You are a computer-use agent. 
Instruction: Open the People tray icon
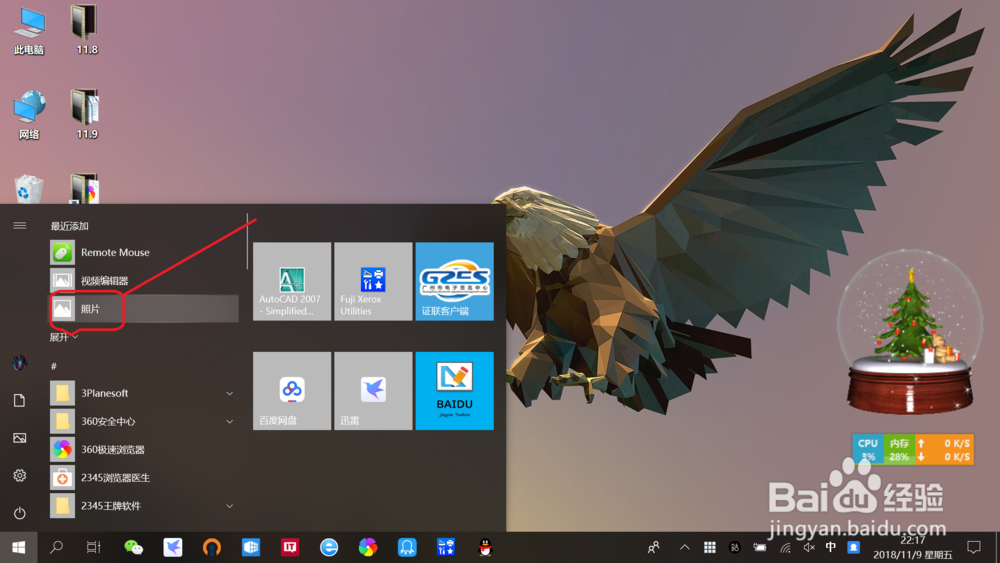tap(654, 547)
